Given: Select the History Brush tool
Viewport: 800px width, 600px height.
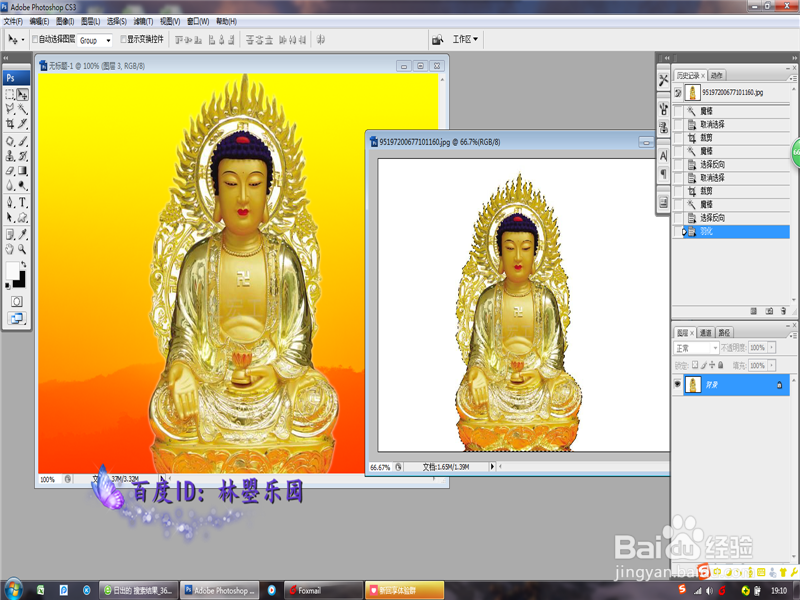Looking at the screenshot, I should tap(22, 156).
